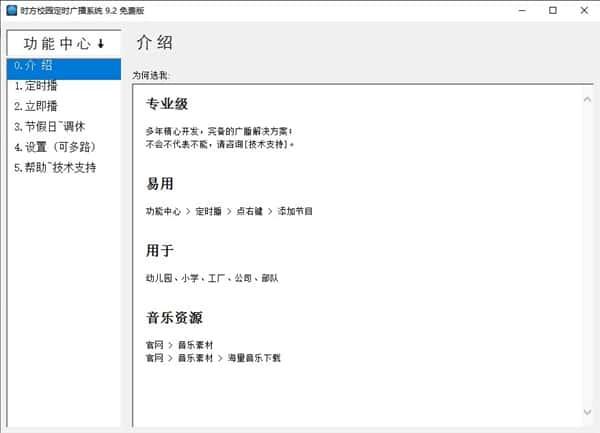Click the scrollbar up arrow
600x433 pixels.
pos(586,98)
